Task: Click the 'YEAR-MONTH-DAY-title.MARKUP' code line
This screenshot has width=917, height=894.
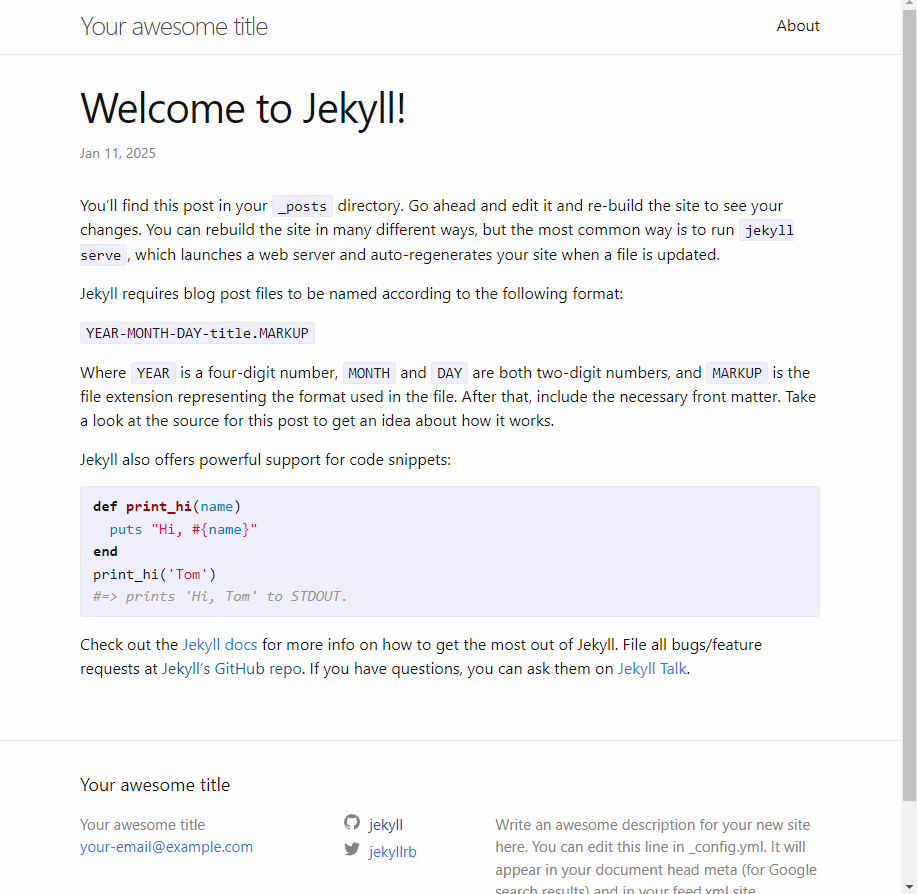Action: pos(196,333)
